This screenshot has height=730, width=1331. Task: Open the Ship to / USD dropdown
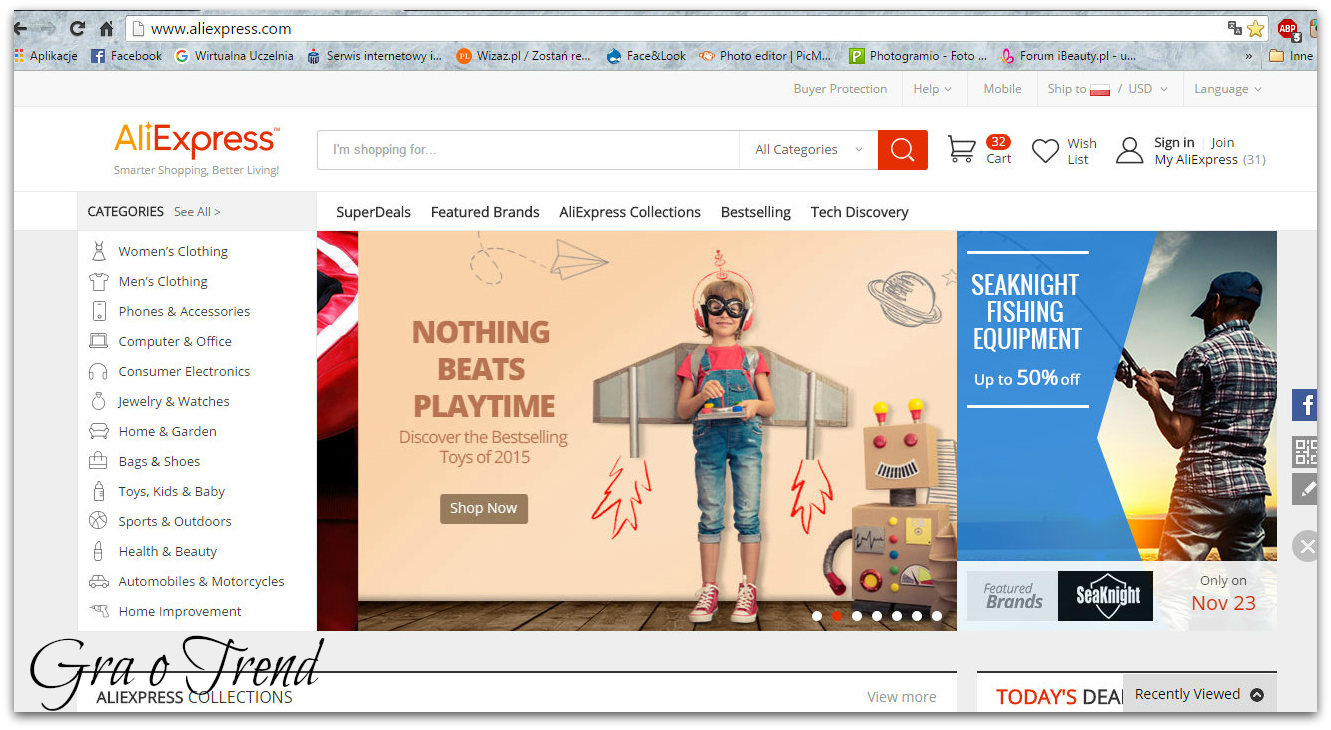pos(1107,89)
